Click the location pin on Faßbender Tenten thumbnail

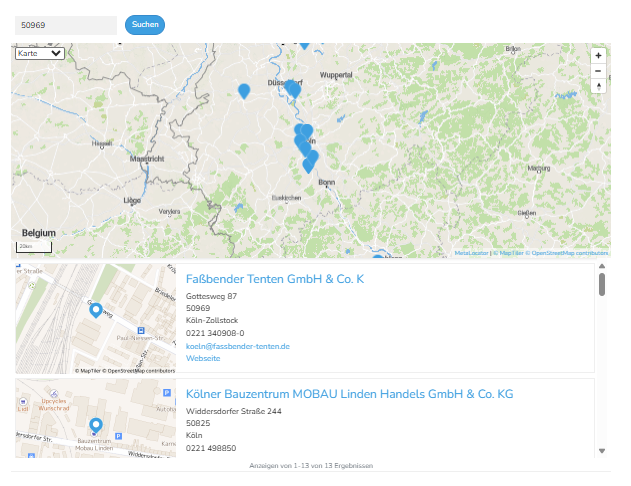96,310
